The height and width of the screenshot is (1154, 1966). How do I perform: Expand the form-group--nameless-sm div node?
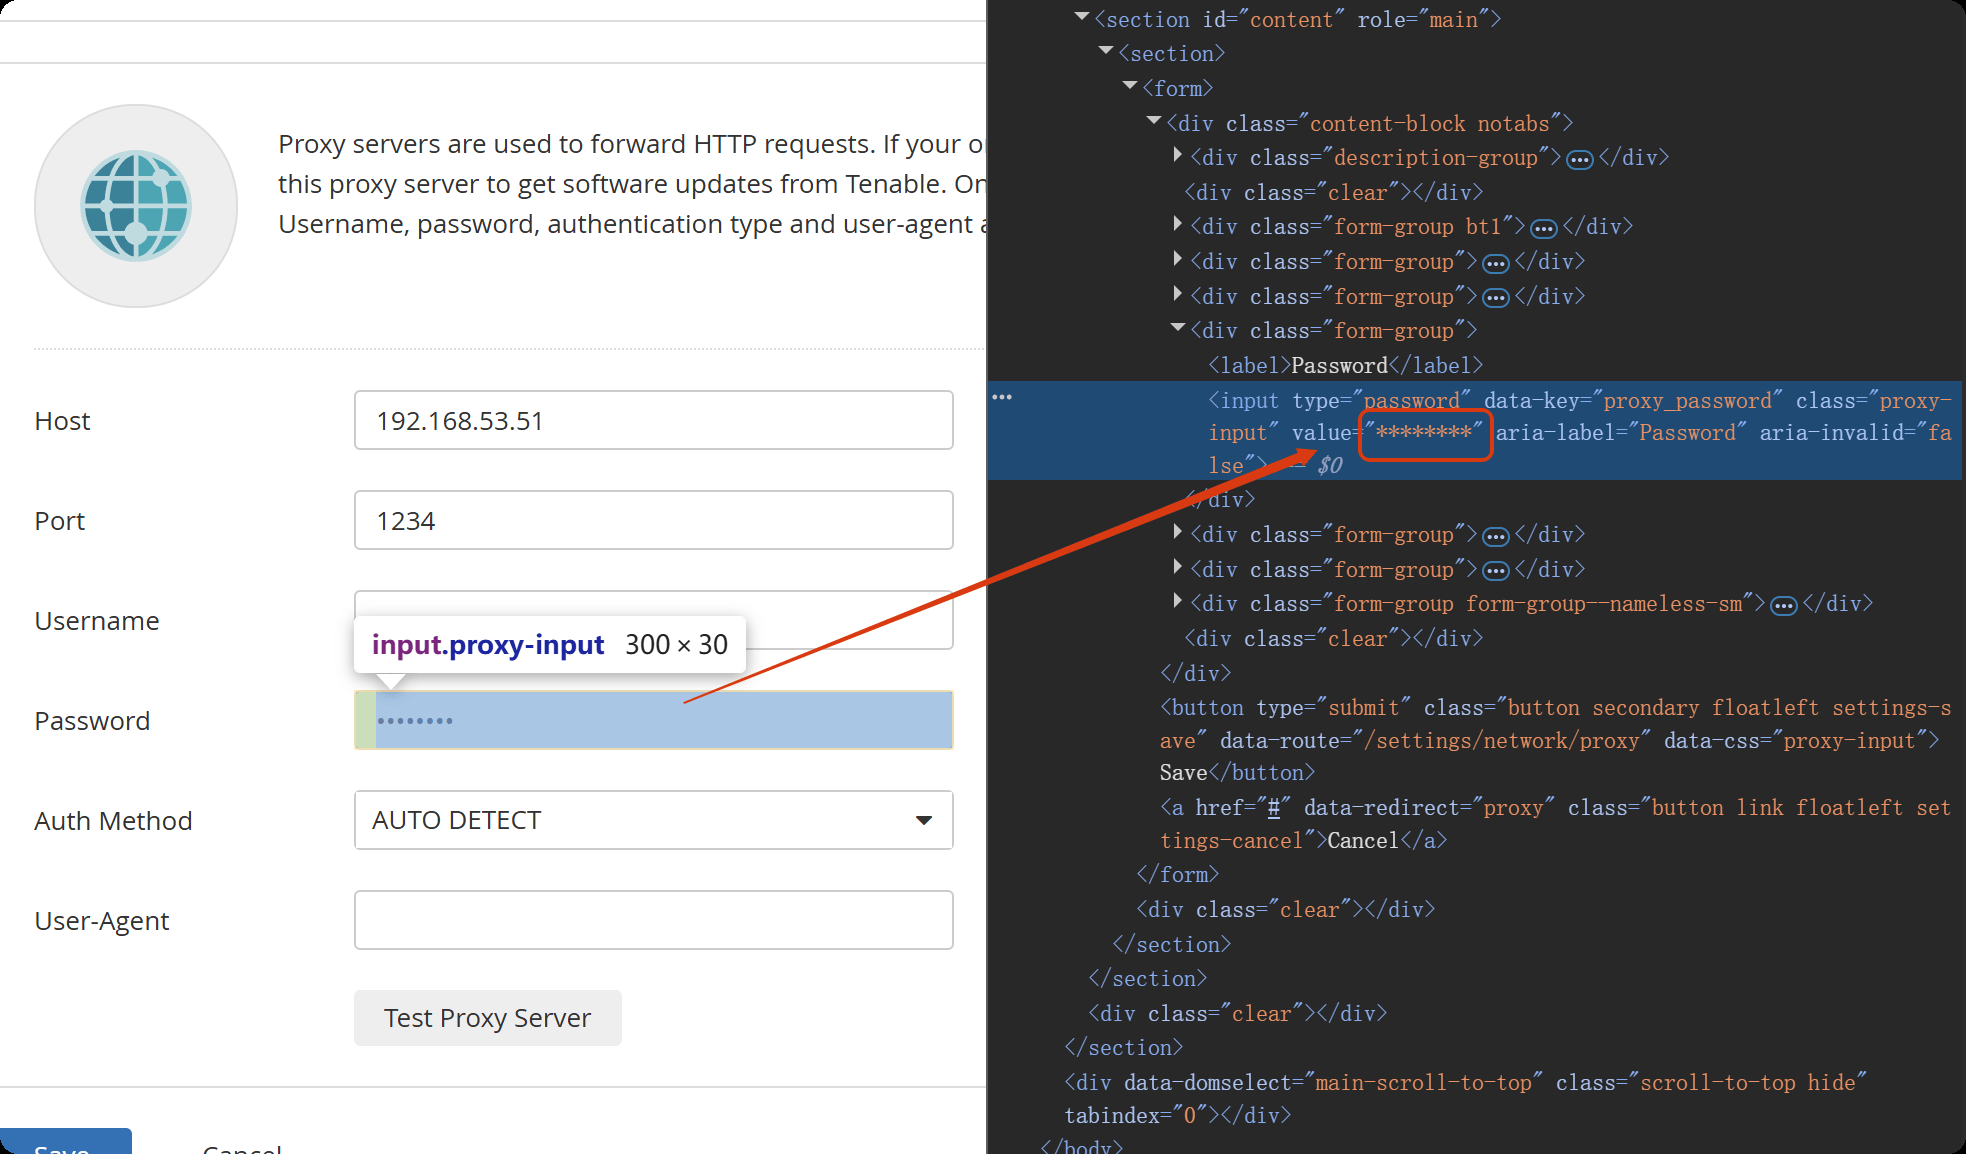coord(1178,602)
